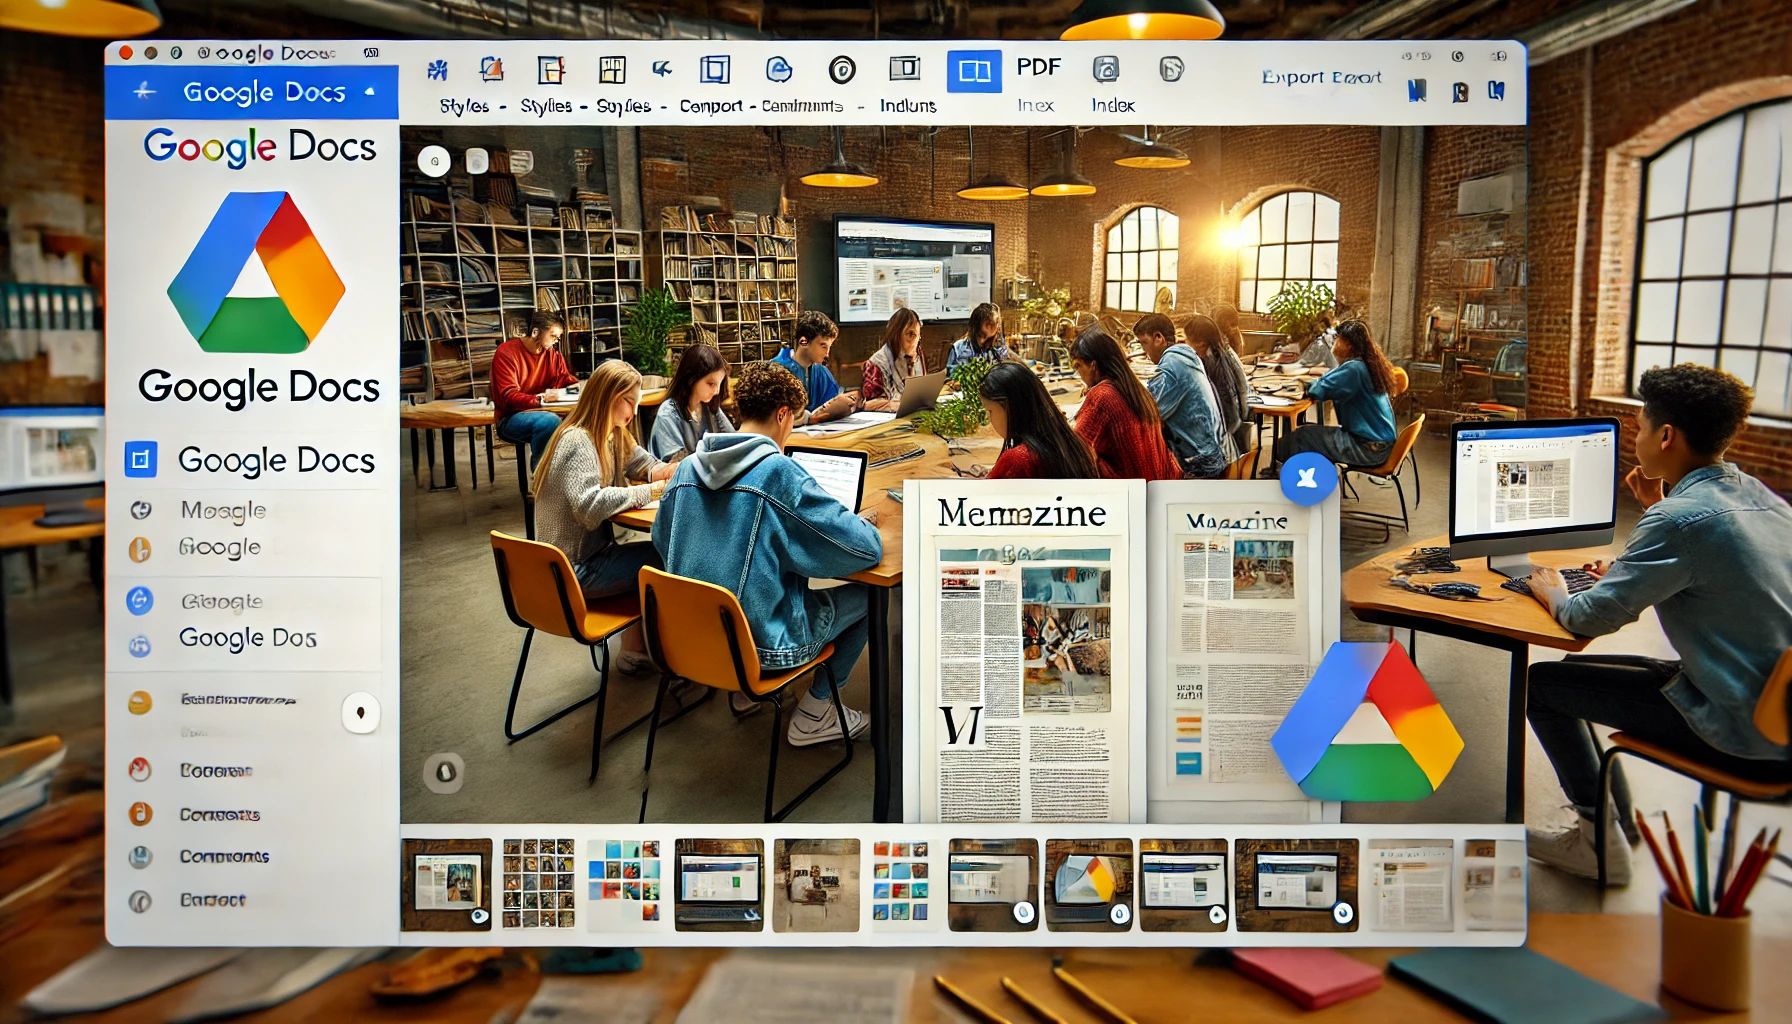The width and height of the screenshot is (1792, 1024).
Task: Toggle the round white button at canvas top-left
Action: coord(434,161)
